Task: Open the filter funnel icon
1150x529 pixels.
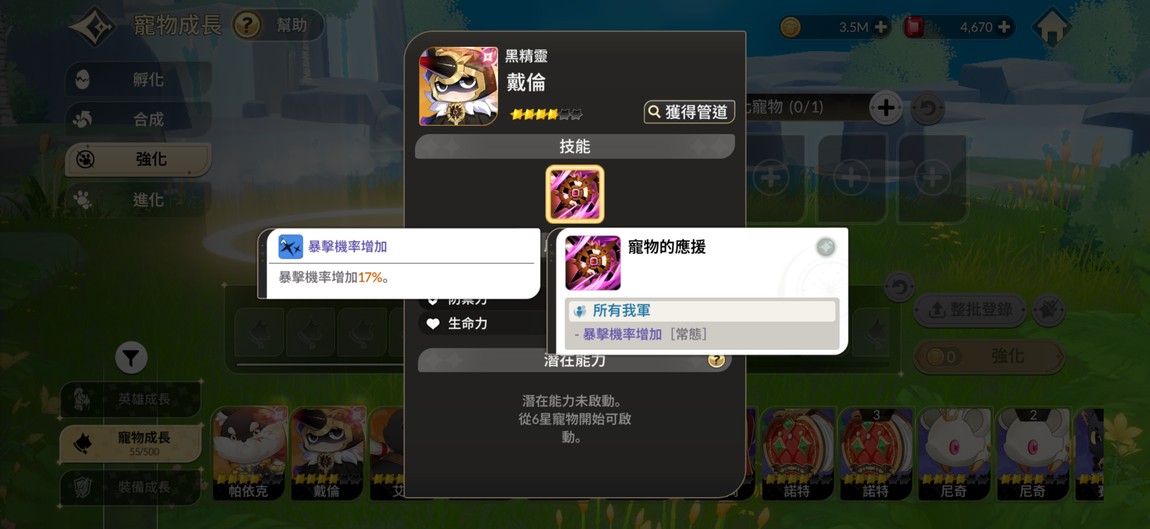Action: pos(131,358)
